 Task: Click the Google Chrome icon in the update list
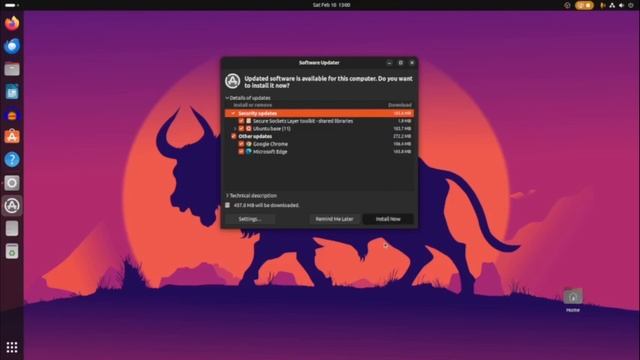click(249, 144)
